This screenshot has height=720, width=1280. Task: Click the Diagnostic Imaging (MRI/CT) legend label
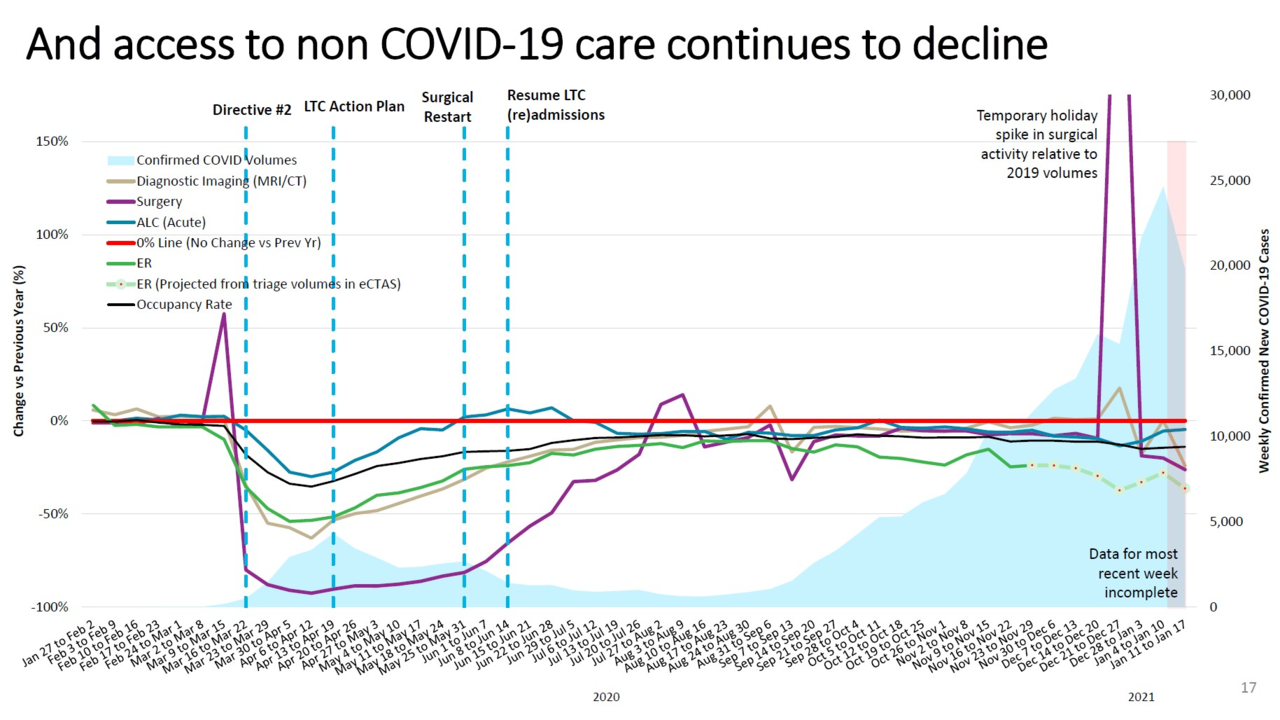pos(222,181)
